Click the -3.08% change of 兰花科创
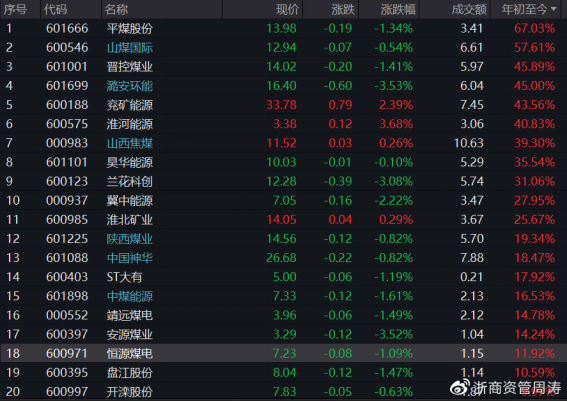Viewport: 567px width, 402px height. (393, 181)
